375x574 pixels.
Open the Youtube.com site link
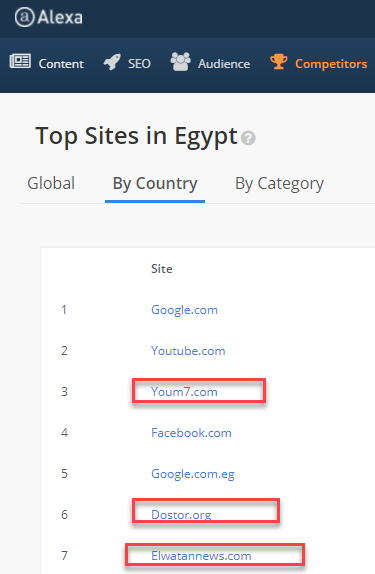tap(188, 351)
